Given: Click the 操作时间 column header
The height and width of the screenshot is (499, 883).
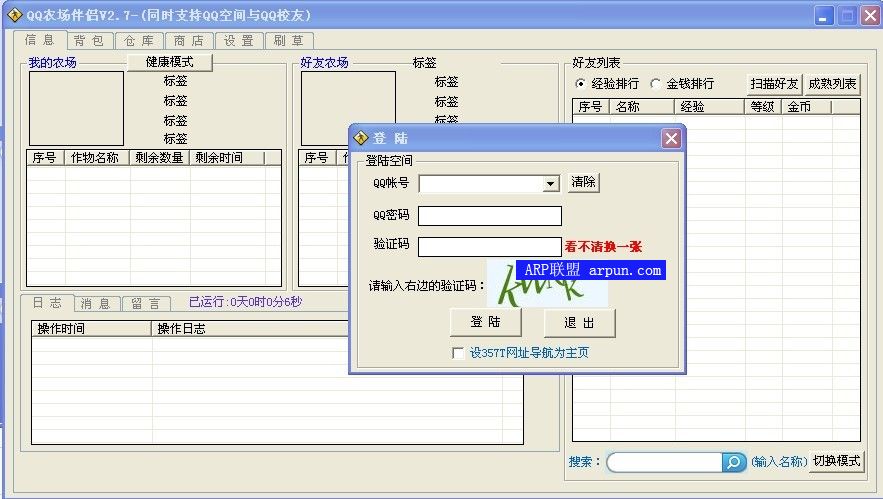Looking at the screenshot, I should (x=92, y=328).
